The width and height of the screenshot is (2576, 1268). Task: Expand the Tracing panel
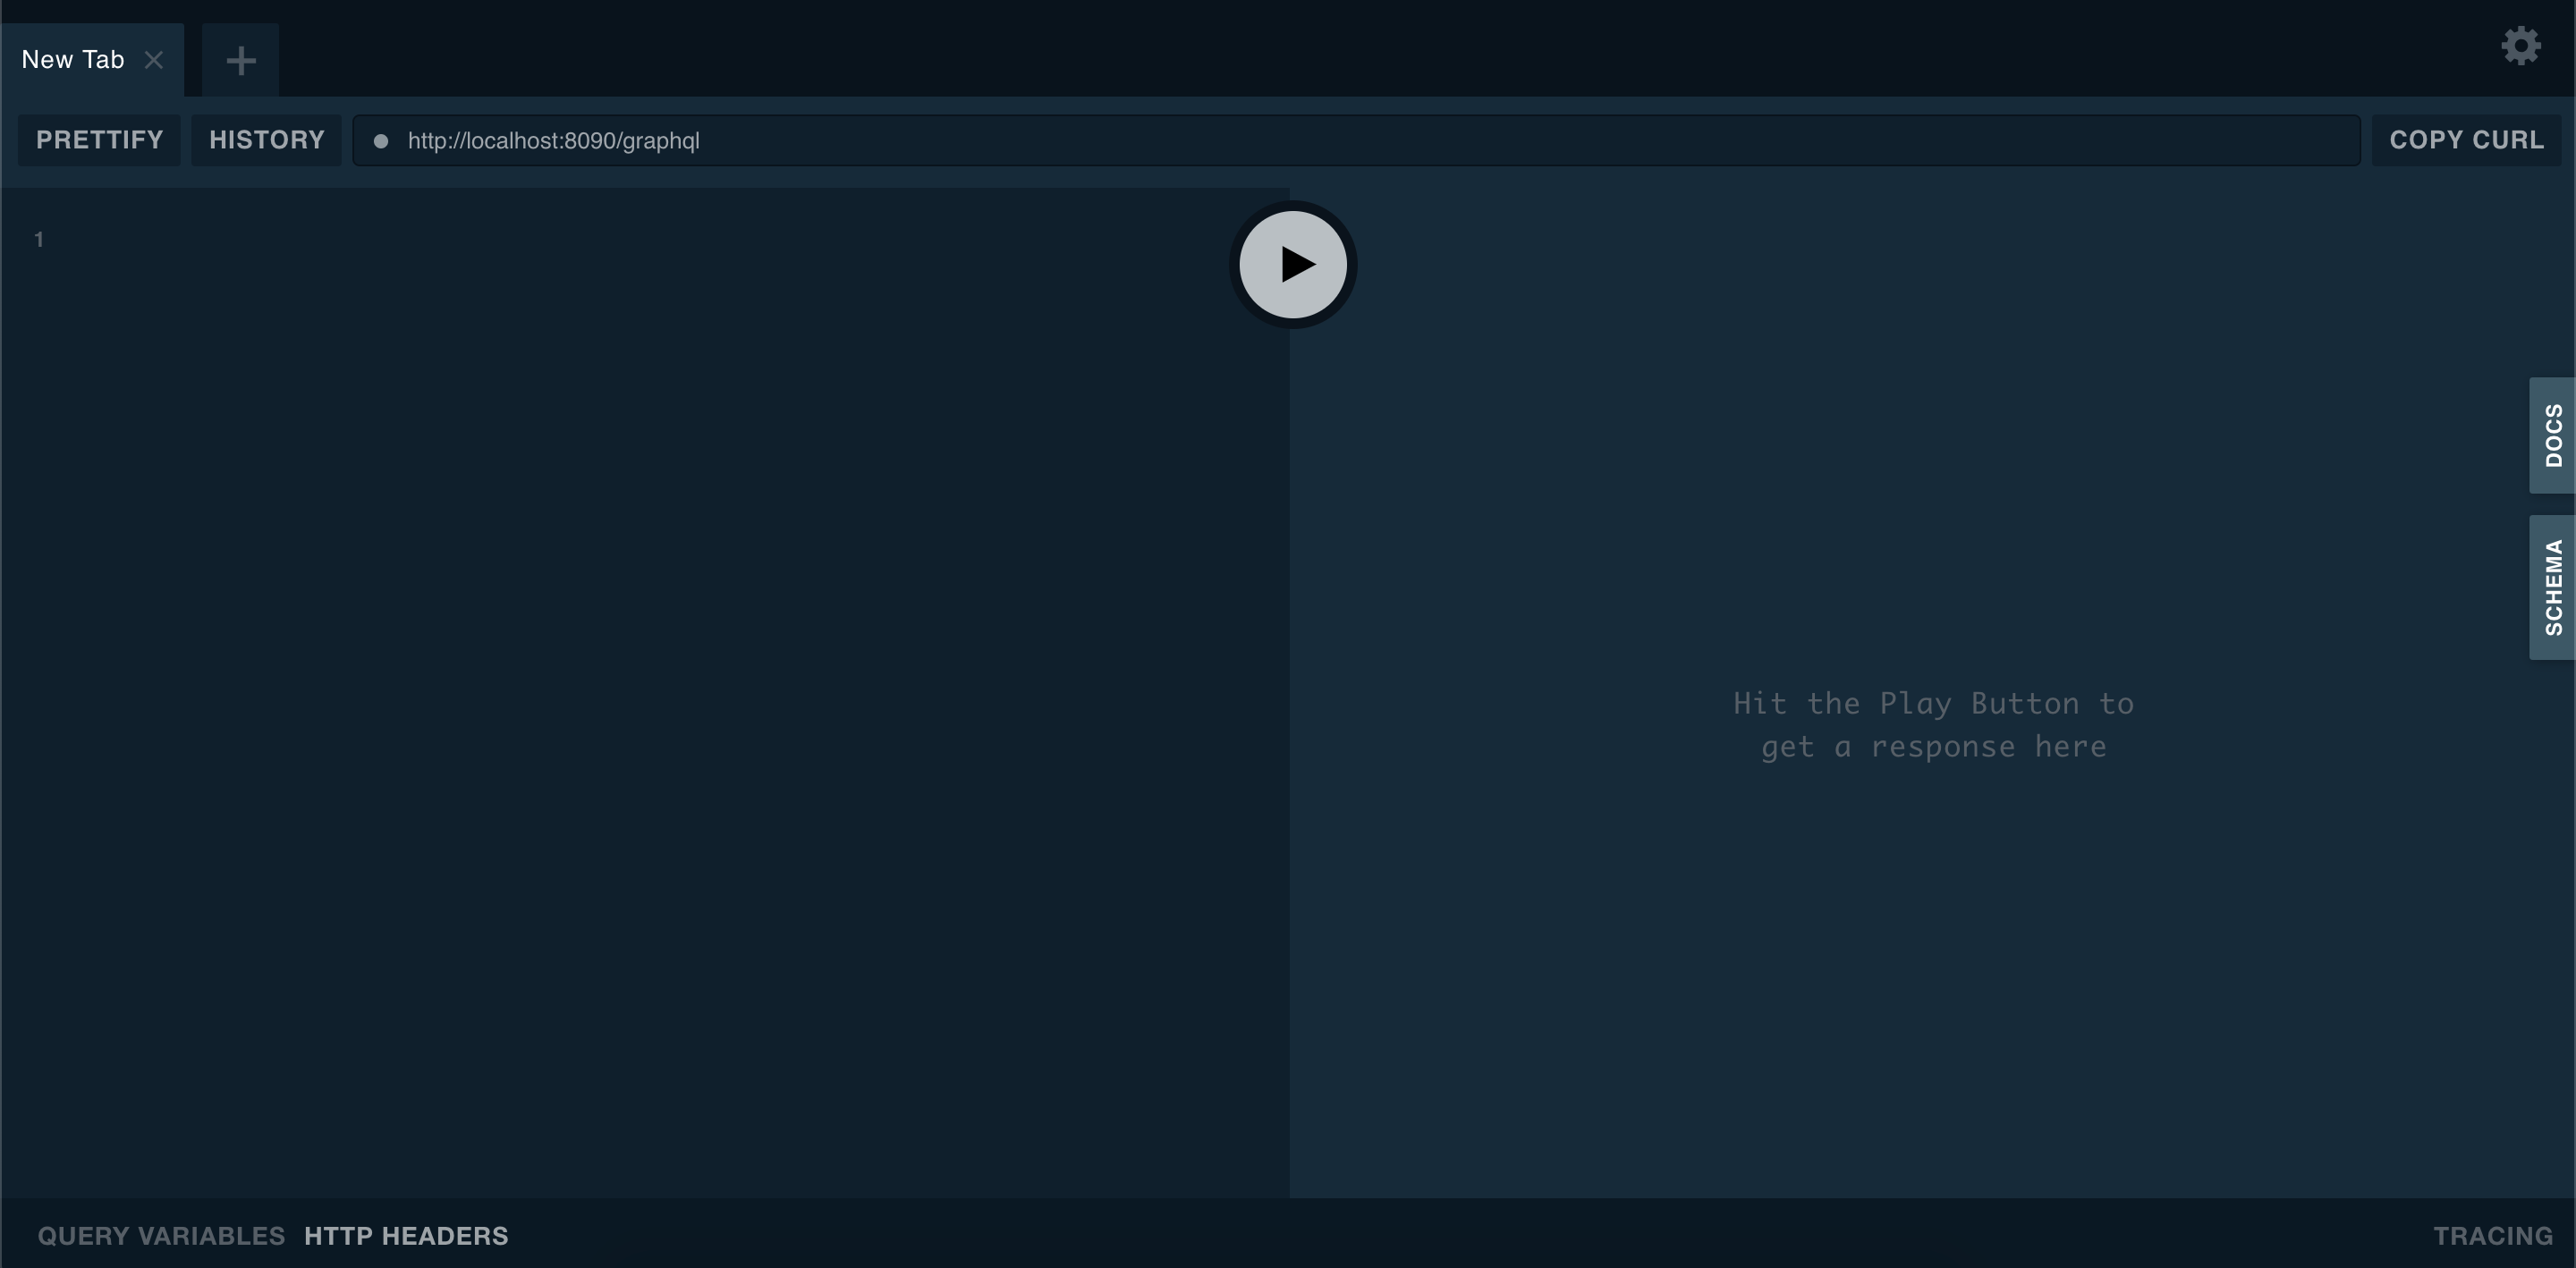[x=2492, y=1236]
